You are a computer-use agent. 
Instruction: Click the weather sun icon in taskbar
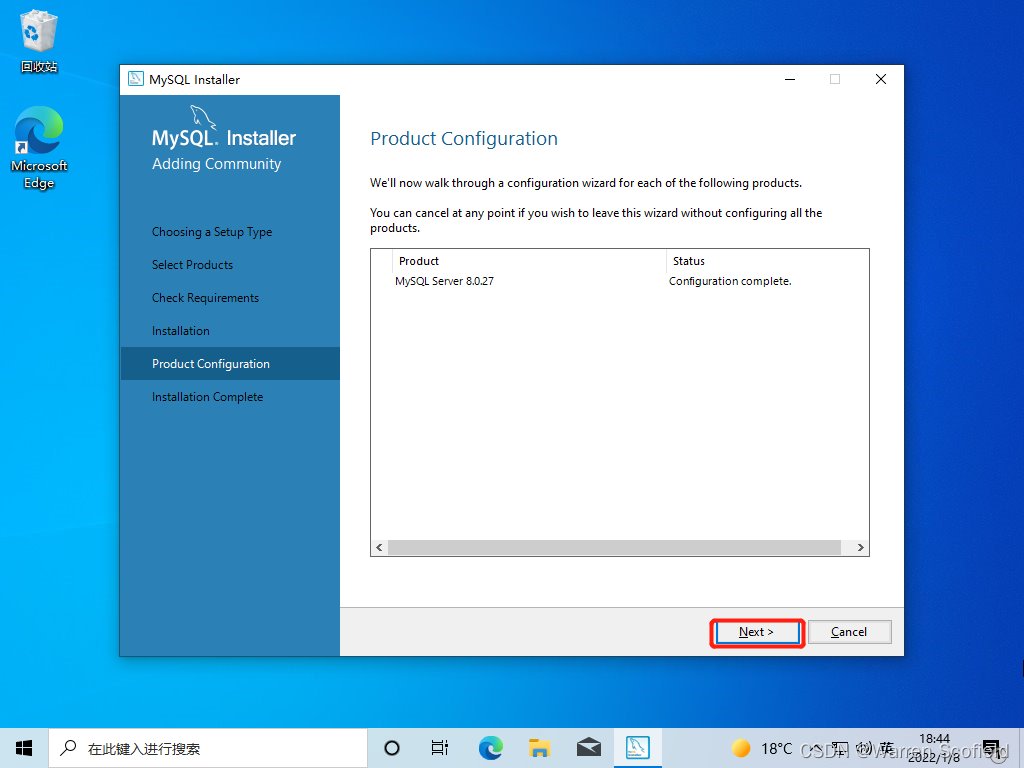click(x=741, y=748)
